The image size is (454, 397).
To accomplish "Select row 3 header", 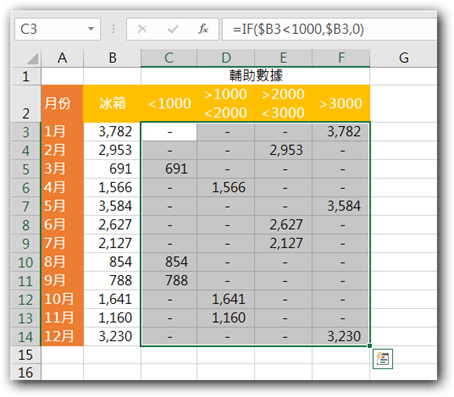I will tap(26, 132).
